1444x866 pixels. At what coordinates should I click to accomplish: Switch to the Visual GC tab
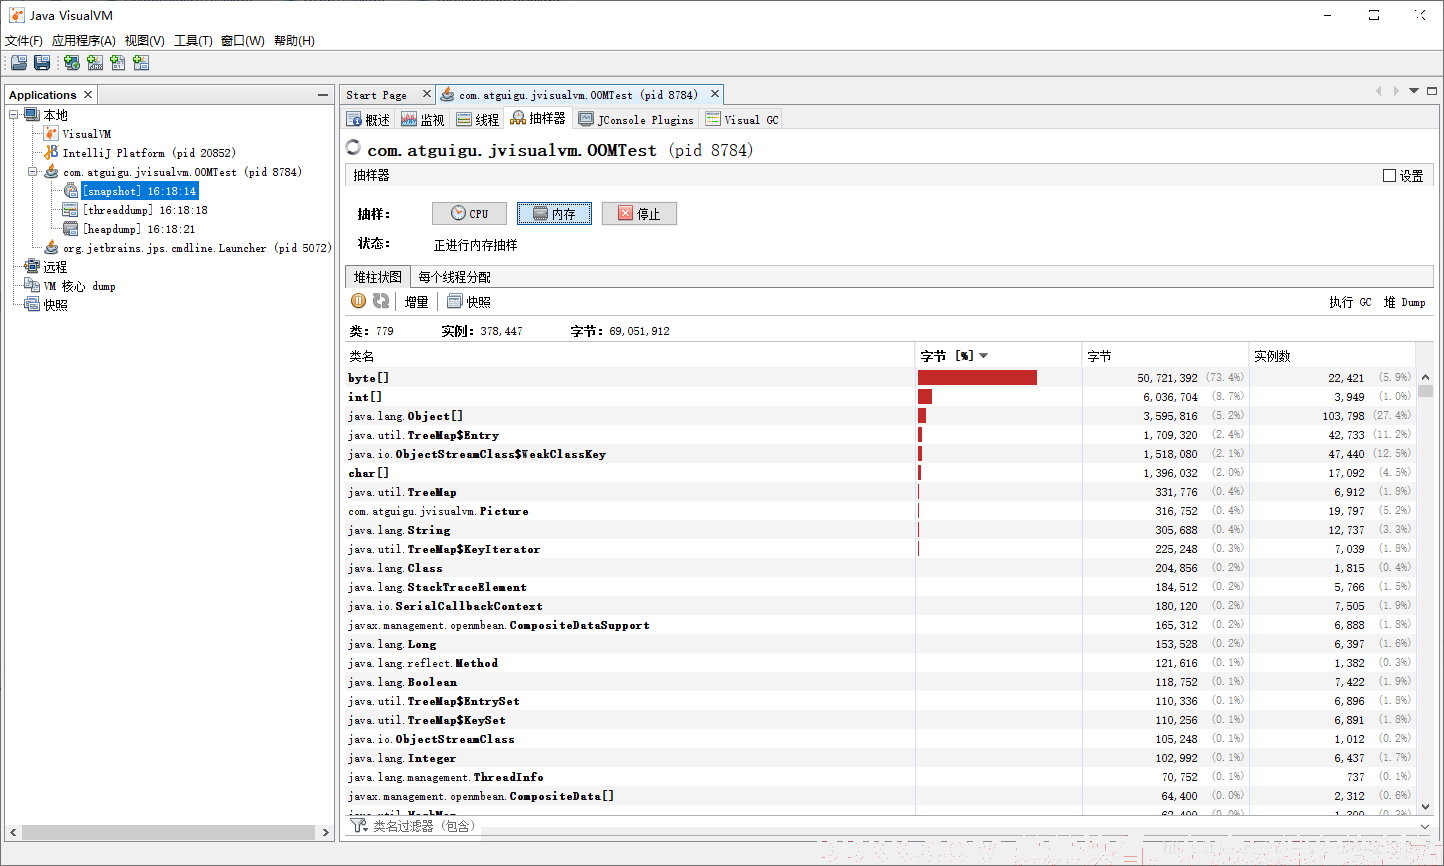[742, 119]
